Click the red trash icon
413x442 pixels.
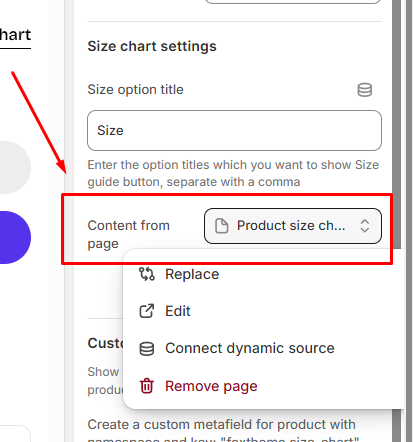point(147,386)
